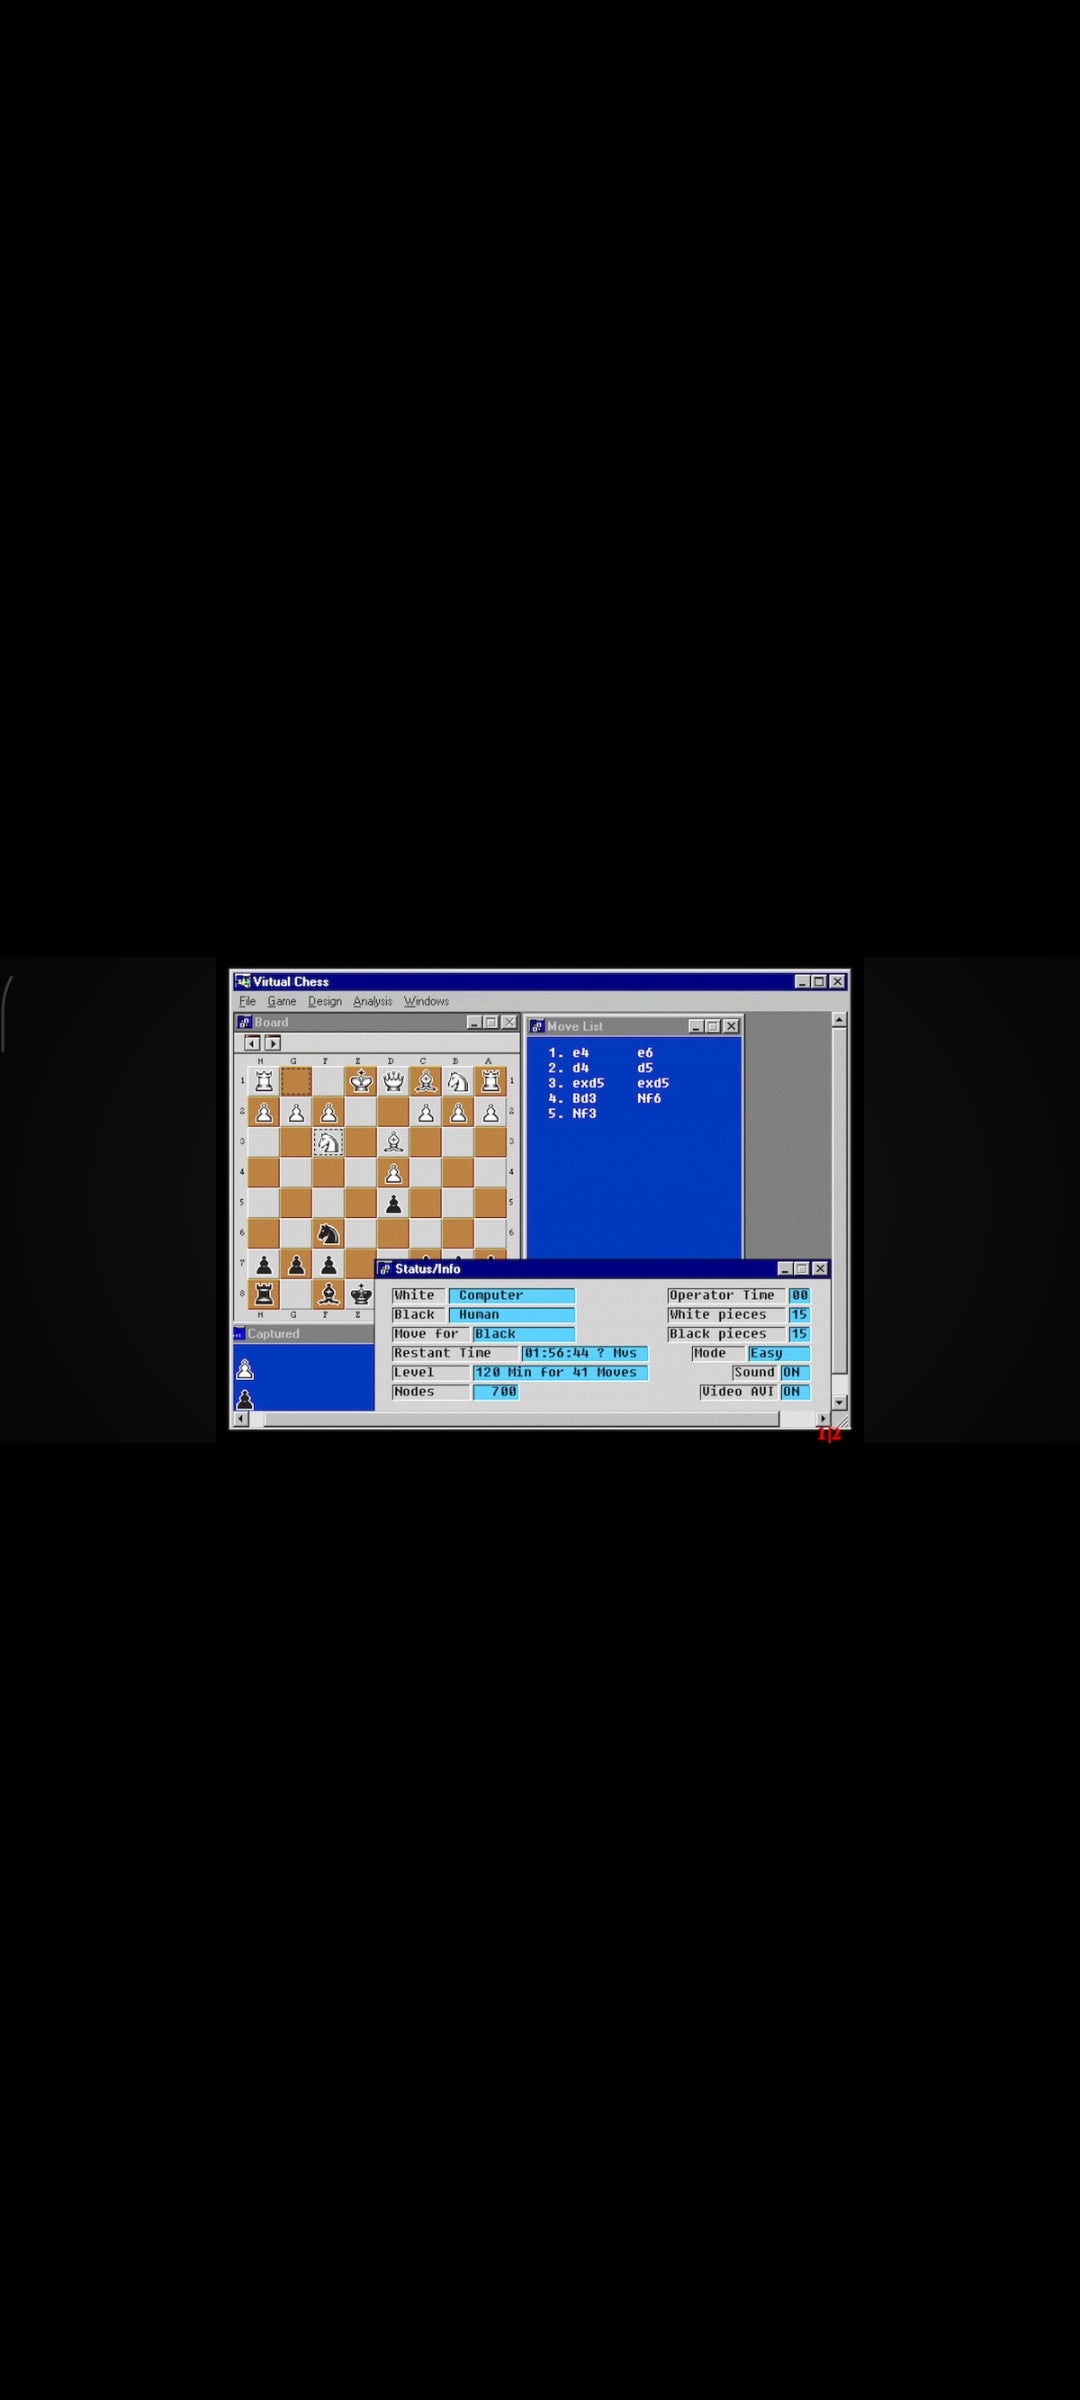The image size is (1080, 2400).
Task: Pick the black pawn on F7
Action: [x=329, y=1265]
